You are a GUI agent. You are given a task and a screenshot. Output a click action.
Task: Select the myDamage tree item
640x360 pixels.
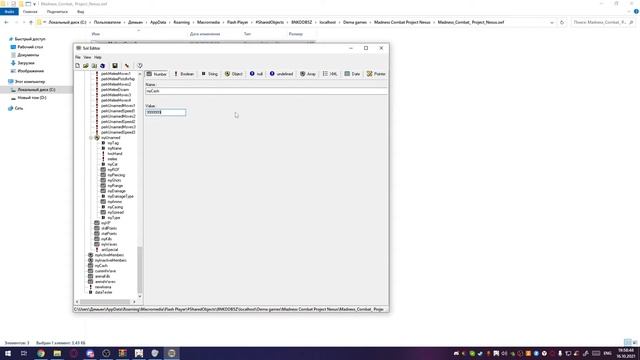tap(116, 191)
